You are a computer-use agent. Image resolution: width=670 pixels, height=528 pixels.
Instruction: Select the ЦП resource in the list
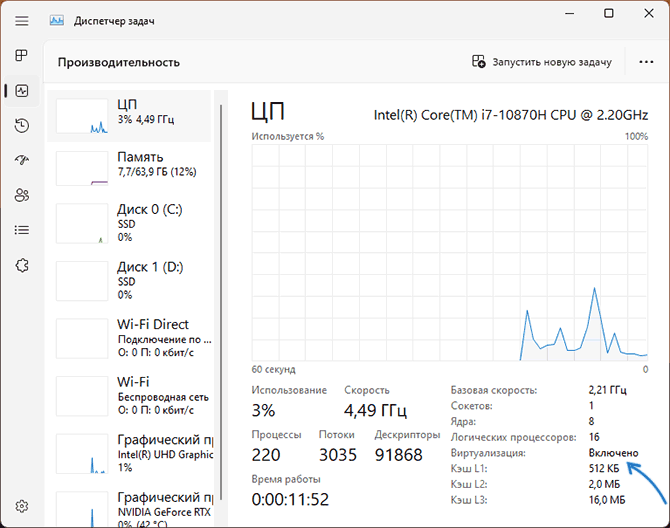coord(129,116)
